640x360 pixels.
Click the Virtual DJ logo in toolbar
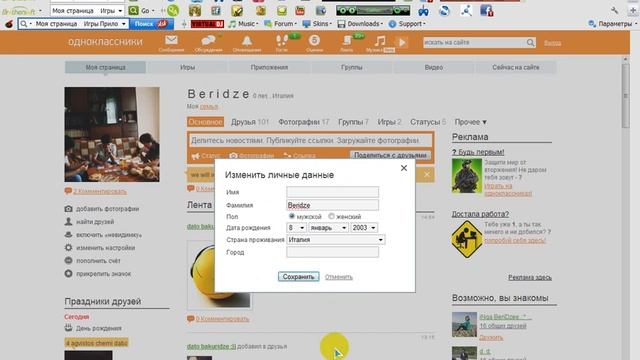pyautogui.click(x=207, y=24)
